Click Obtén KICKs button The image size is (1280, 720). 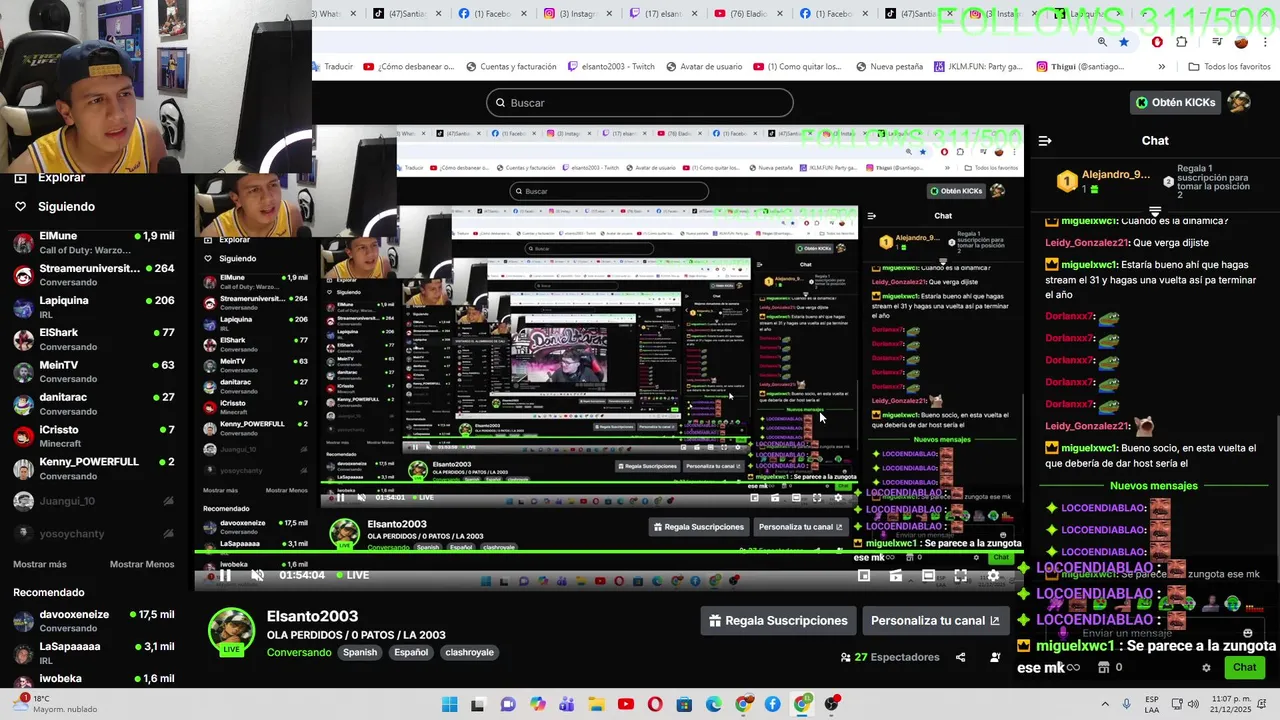click(1175, 102)
